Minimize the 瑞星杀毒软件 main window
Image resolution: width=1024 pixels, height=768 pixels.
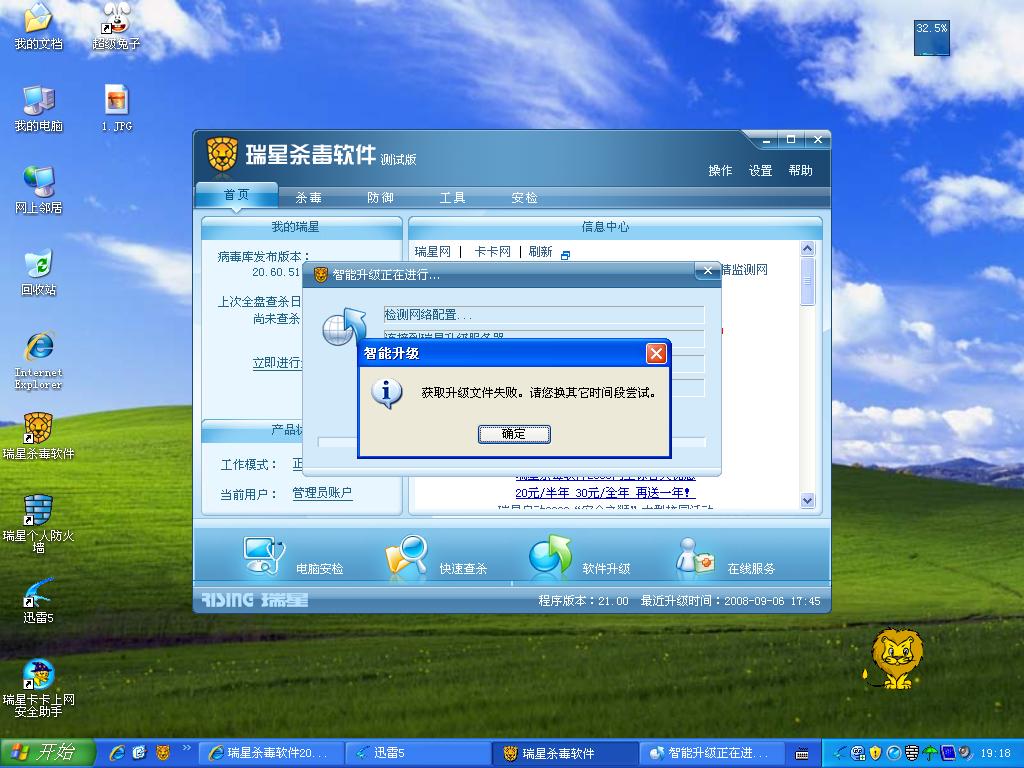766,140
